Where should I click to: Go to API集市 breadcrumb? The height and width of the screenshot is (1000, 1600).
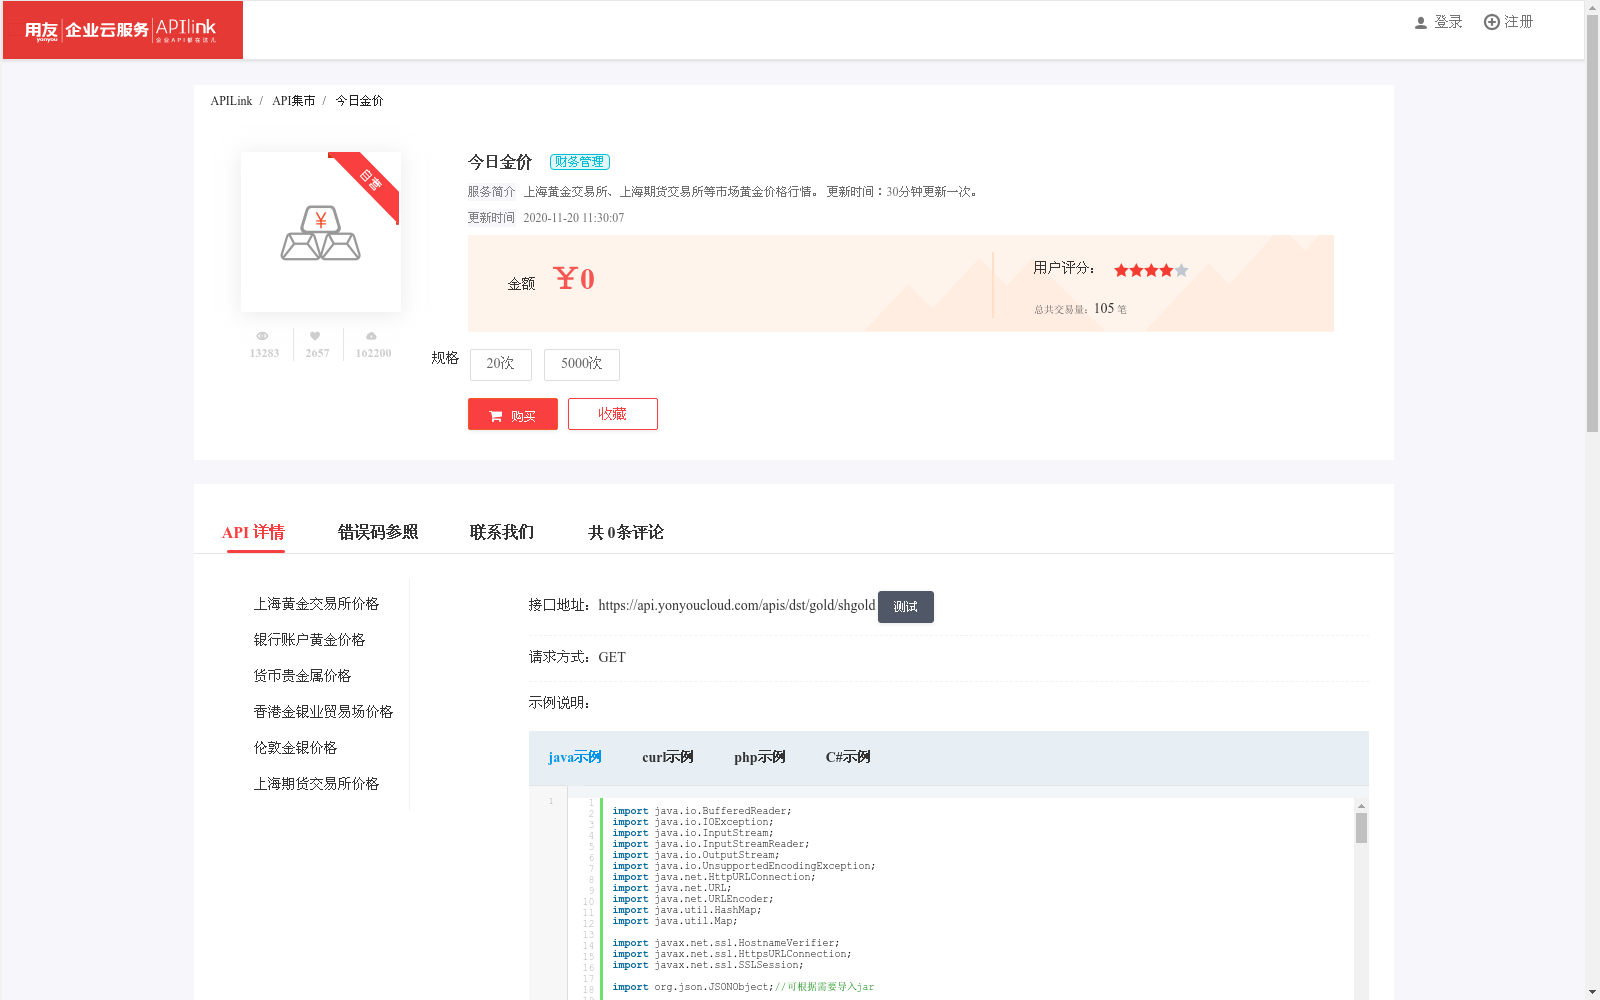pos(293,101)
